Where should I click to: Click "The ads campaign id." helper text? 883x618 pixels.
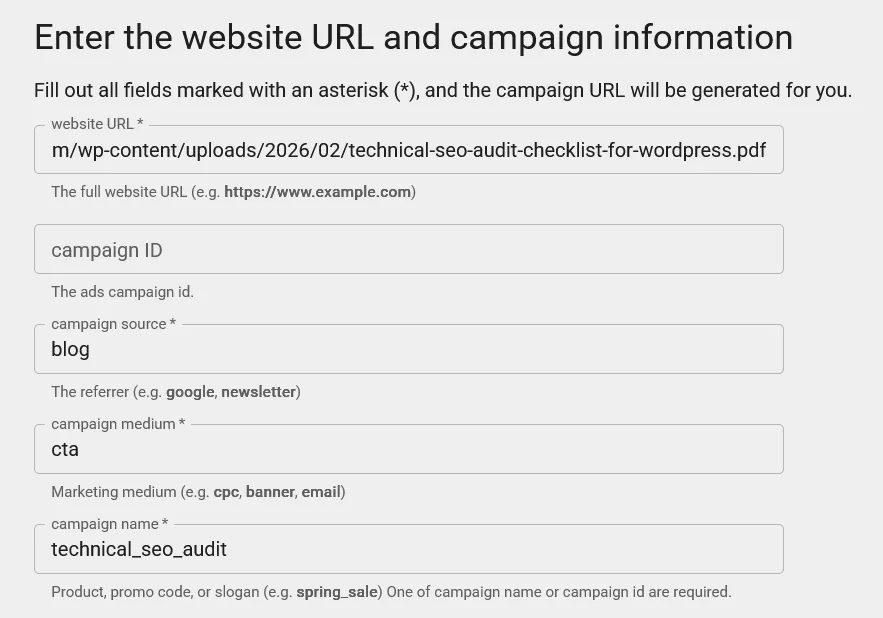(x=122, y=292)
